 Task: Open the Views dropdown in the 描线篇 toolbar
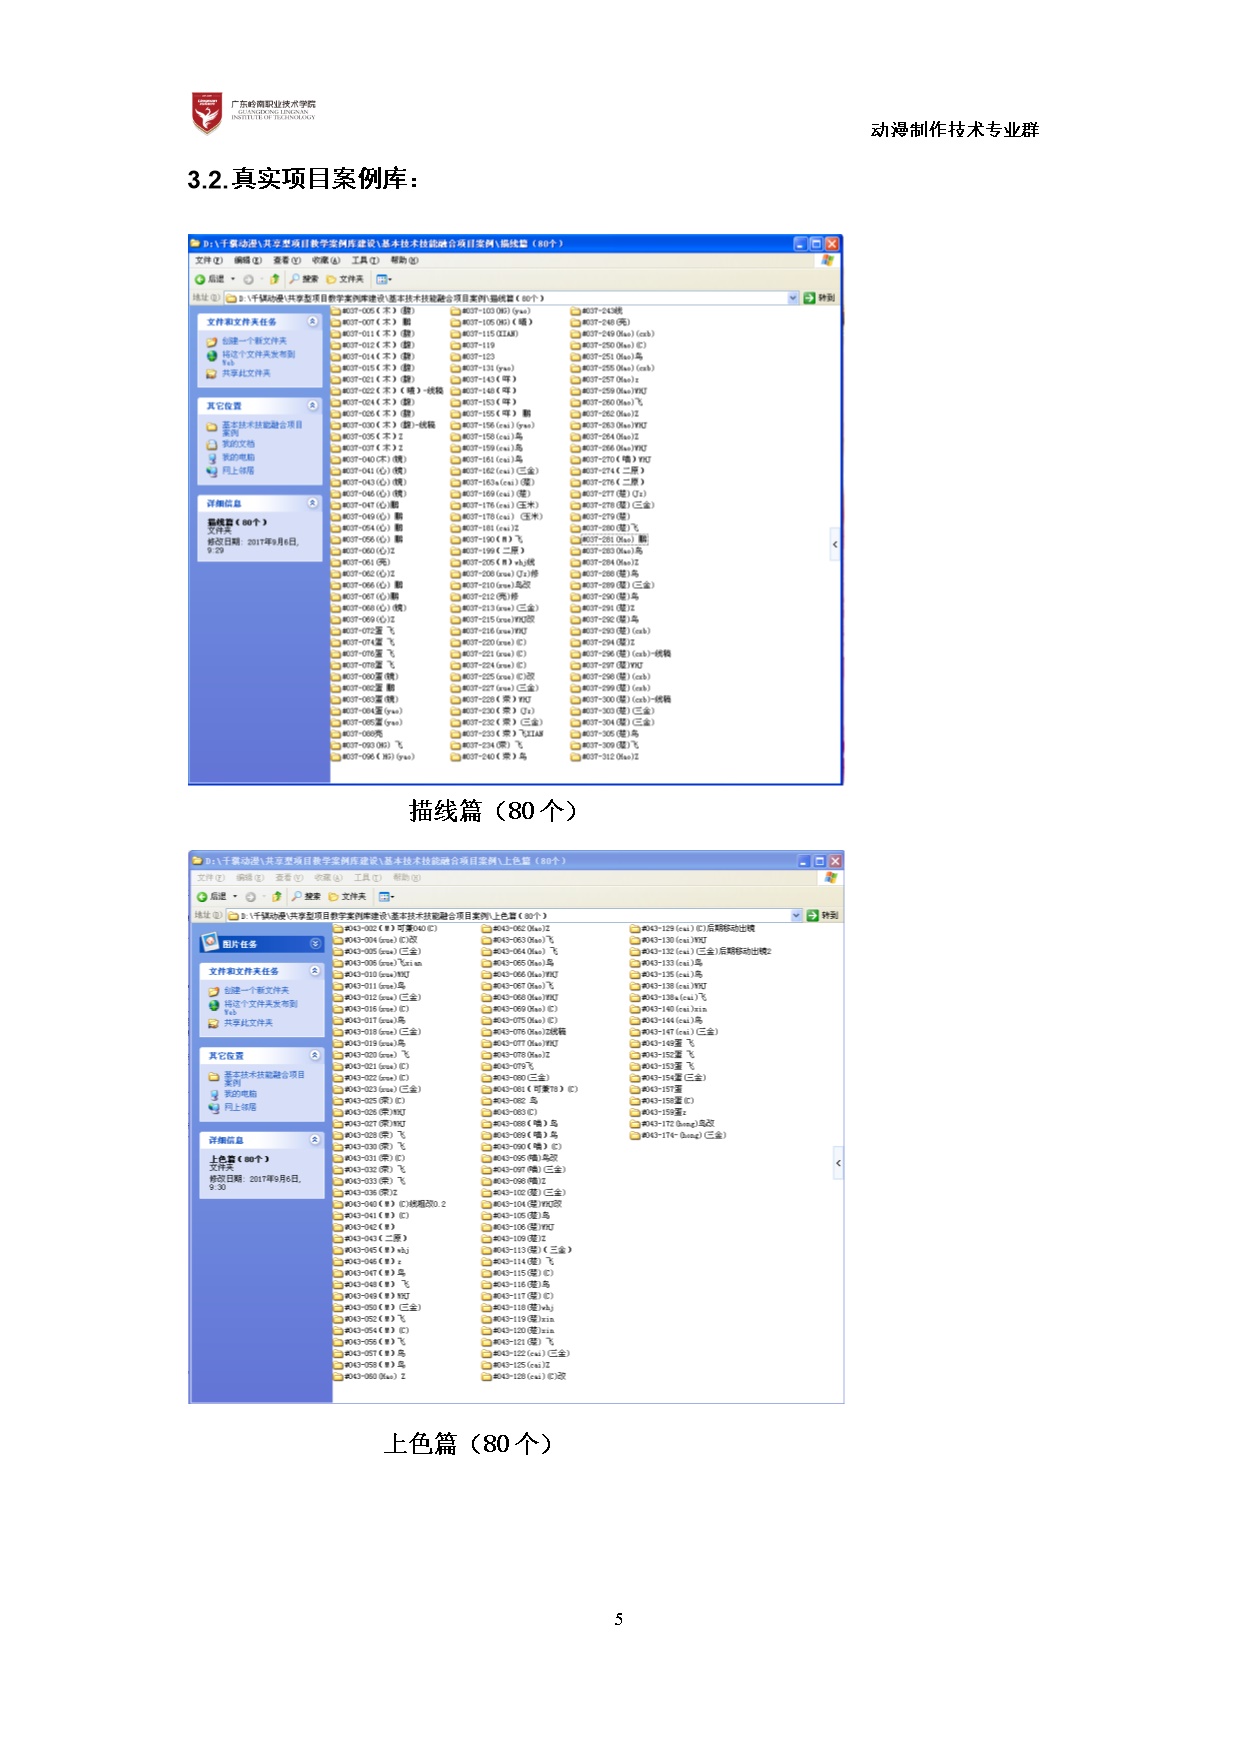click(384, 279)
